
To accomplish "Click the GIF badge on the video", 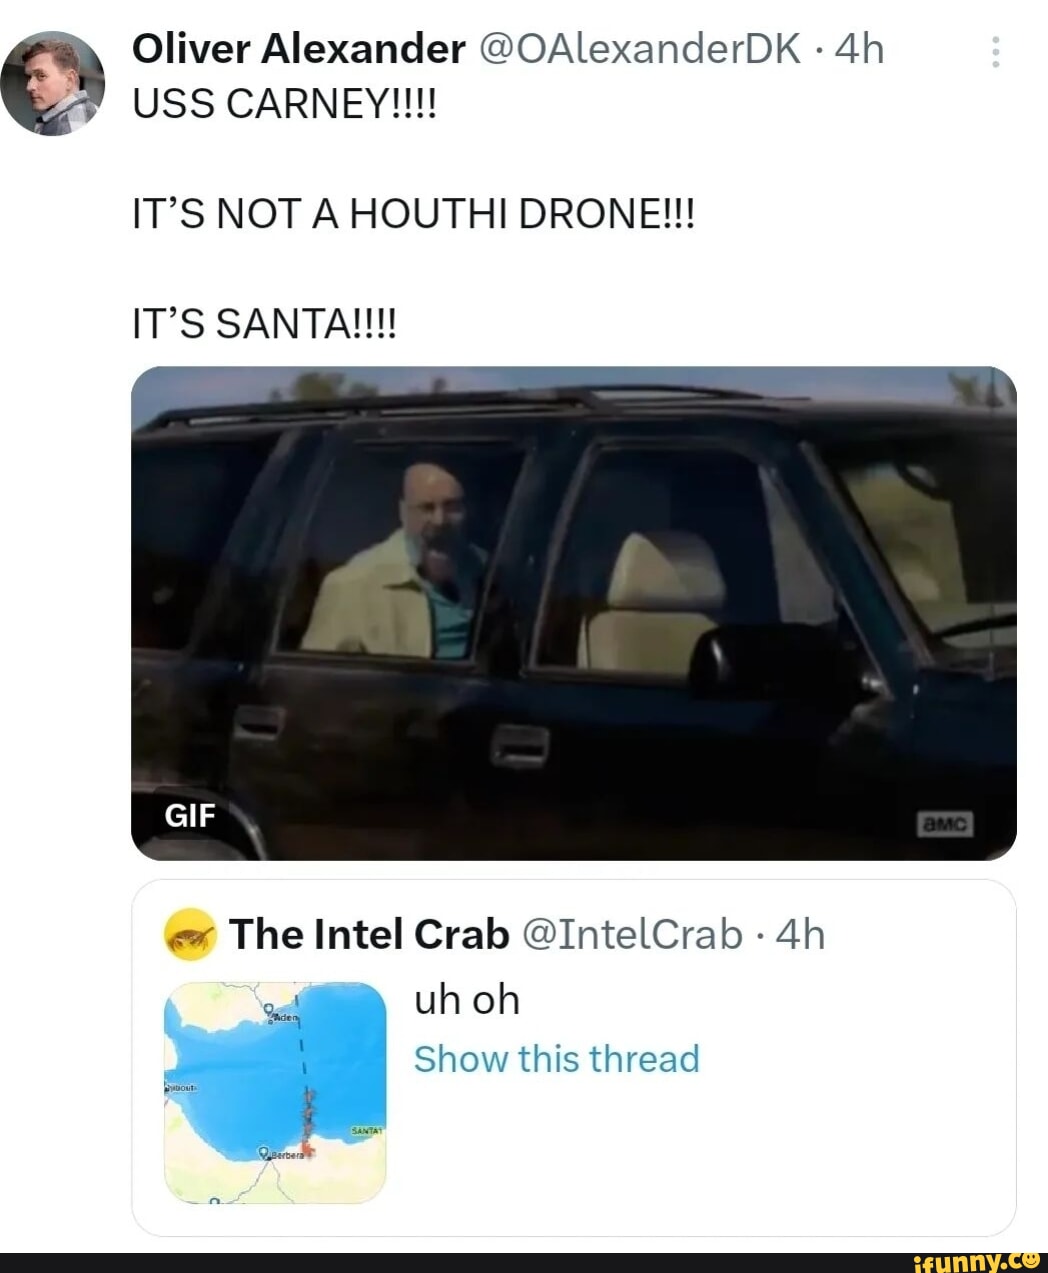I will click(190, 816).
